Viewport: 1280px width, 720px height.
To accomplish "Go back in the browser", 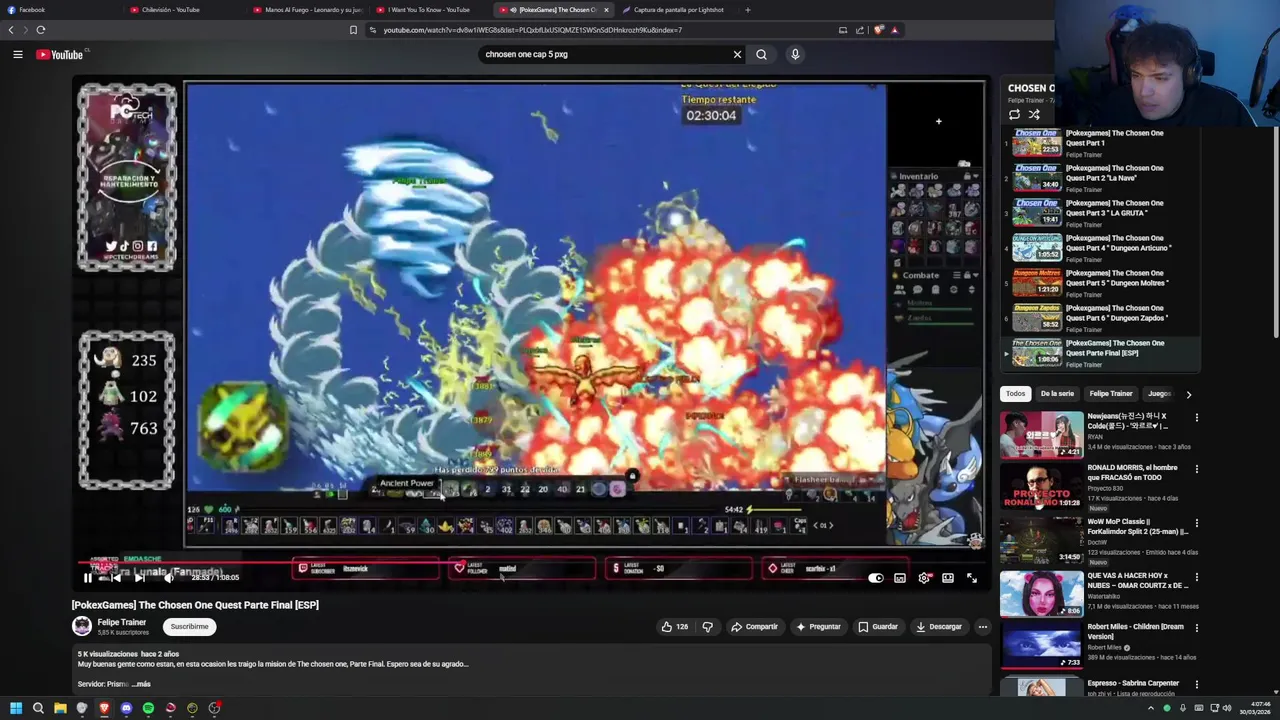I will point(11,30).
